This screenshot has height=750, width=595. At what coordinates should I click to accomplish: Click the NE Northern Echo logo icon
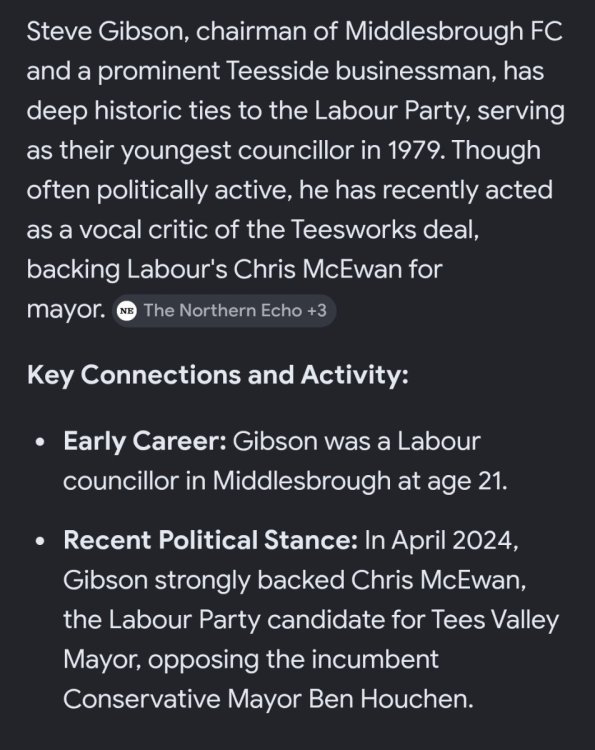coord(127,311)
